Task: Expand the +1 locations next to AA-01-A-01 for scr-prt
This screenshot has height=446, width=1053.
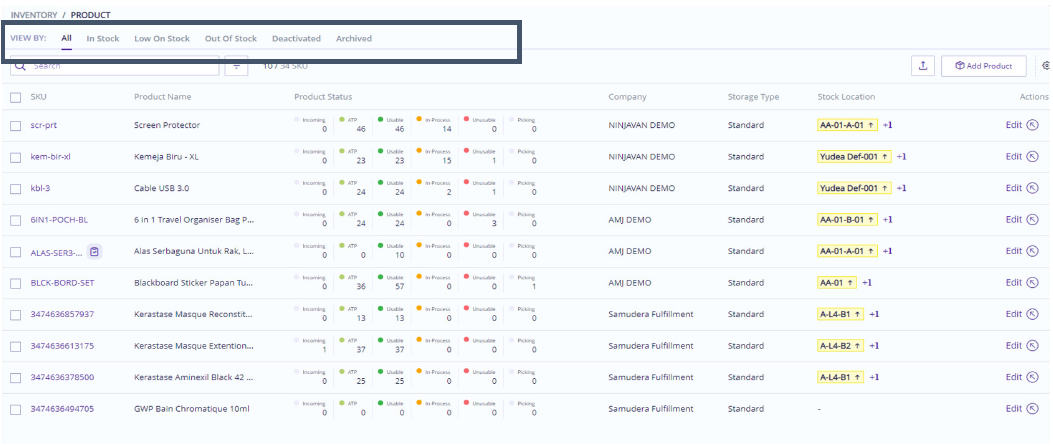Action: tap(887, 125)
